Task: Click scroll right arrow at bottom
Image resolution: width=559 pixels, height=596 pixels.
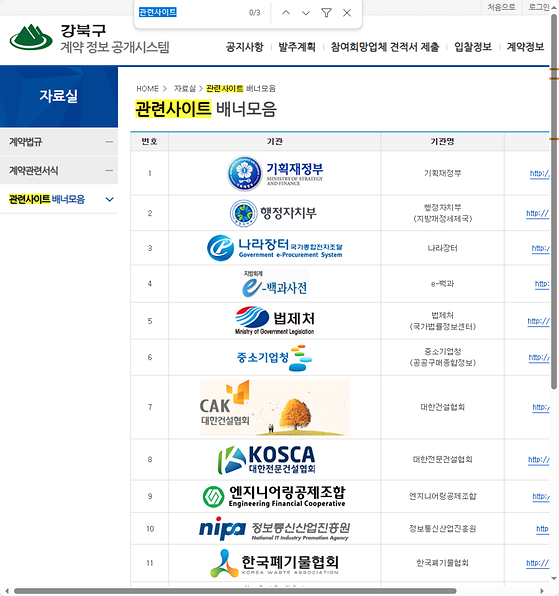Action: coord(542,591)
